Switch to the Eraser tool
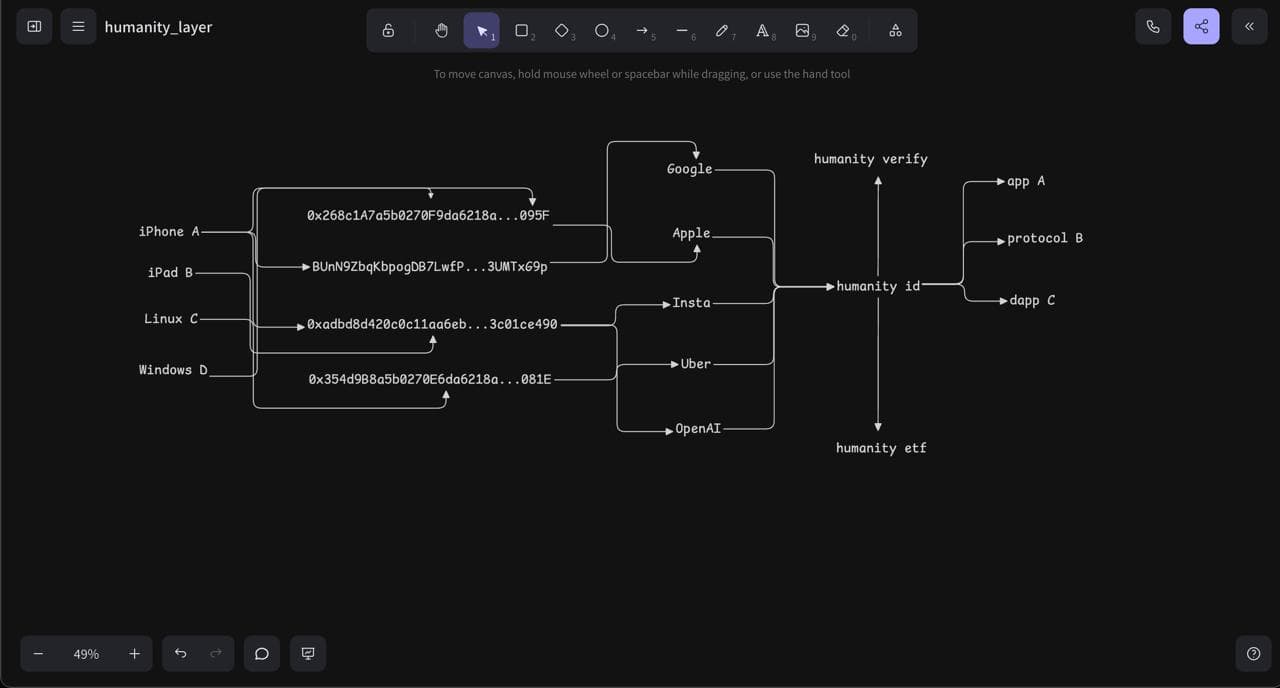 point(843,30)
